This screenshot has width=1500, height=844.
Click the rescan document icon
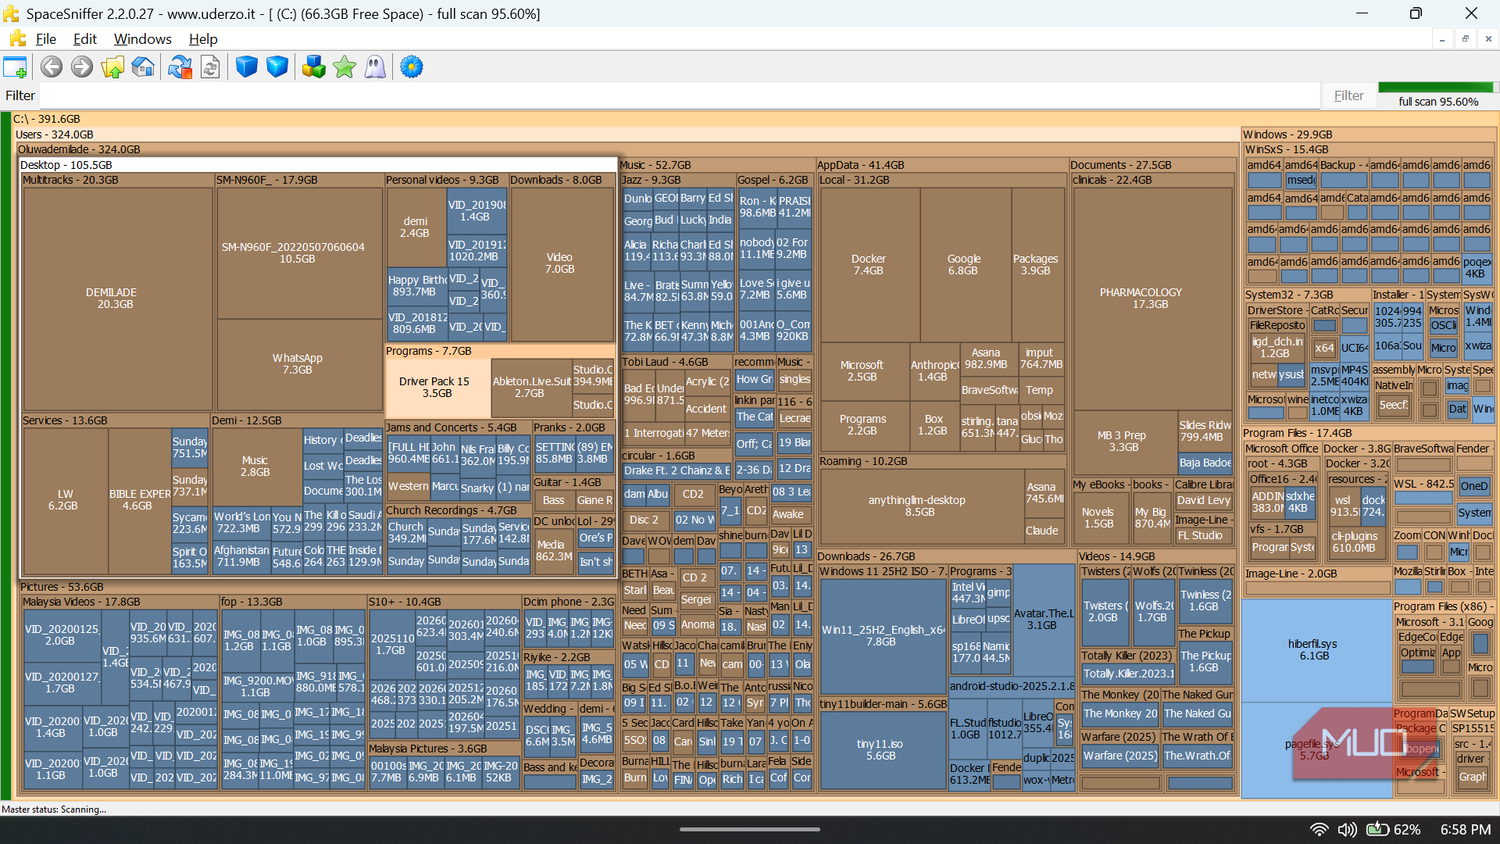click(x=210, y=67)
